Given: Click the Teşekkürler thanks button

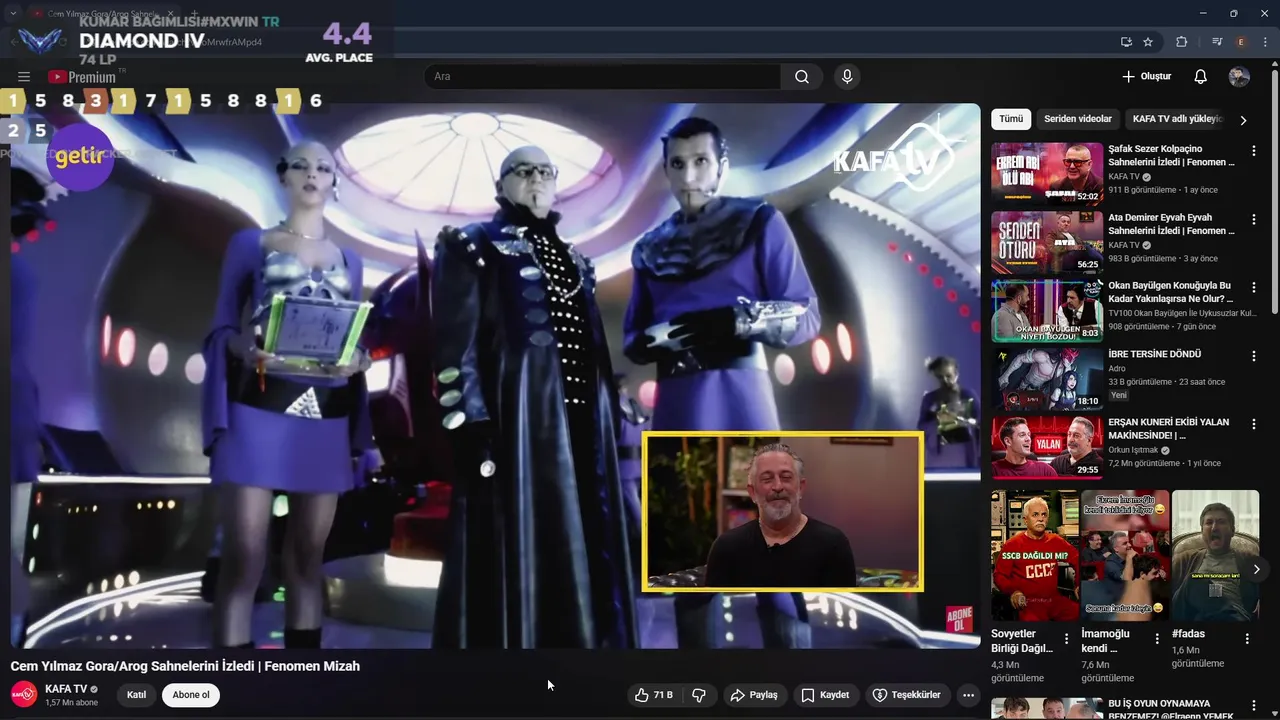Looking at the screenshot, I should (906, 695).
